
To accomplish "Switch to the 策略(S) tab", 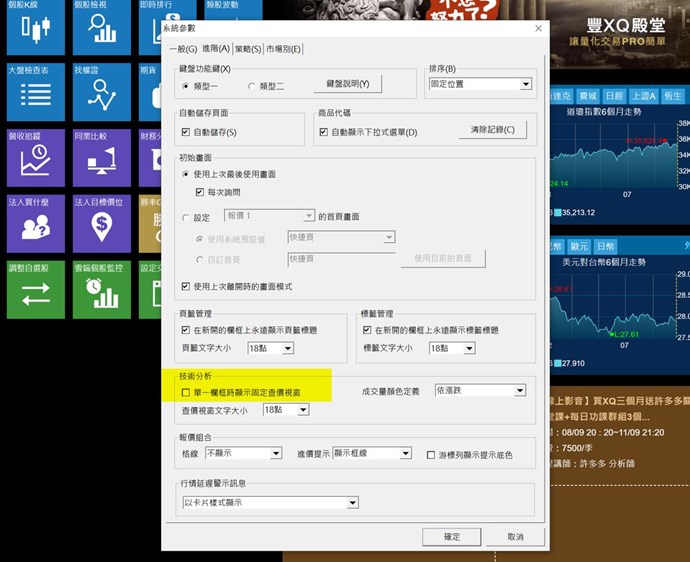I will coord(249,49).
